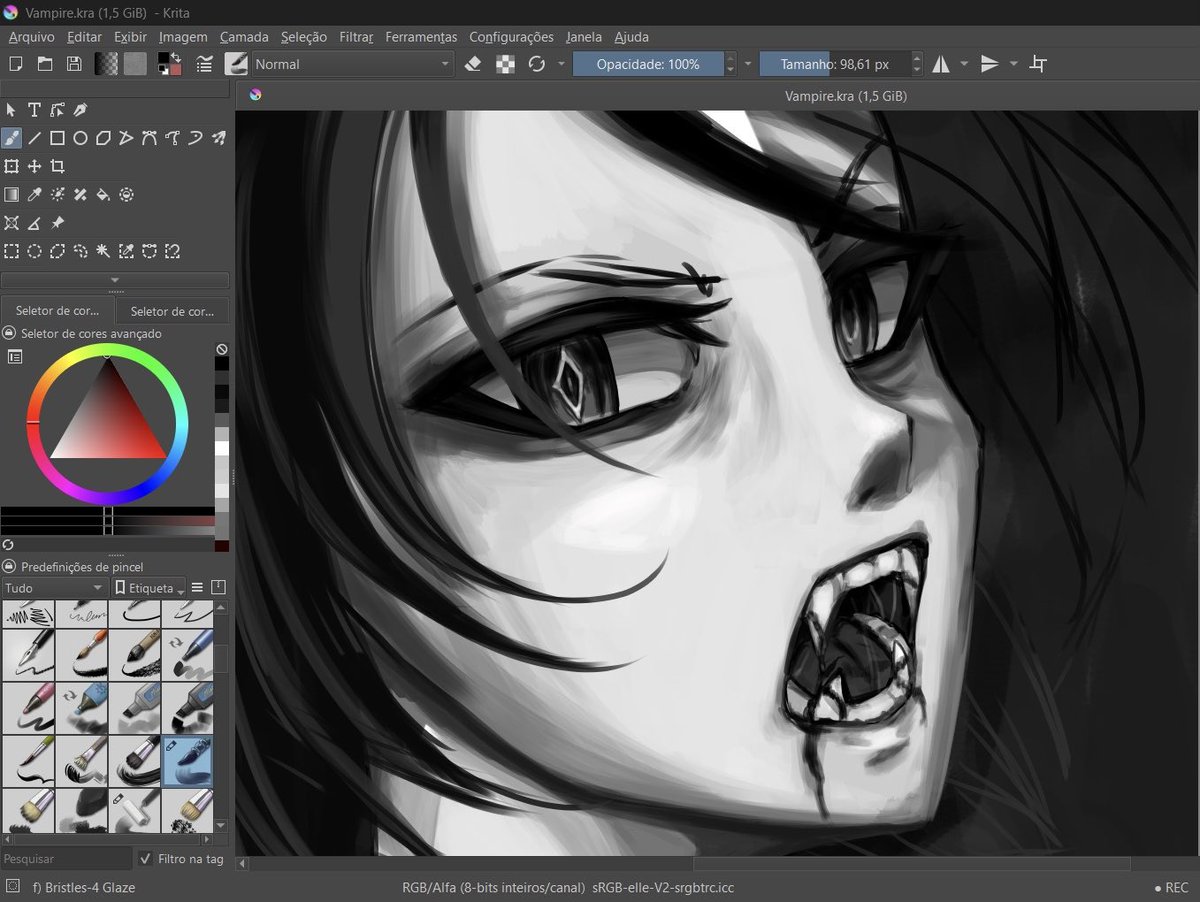This screenshot has height=902, width=1200.
Task: Select the Fill bucket tool
Action: click(x=103, y=194)
